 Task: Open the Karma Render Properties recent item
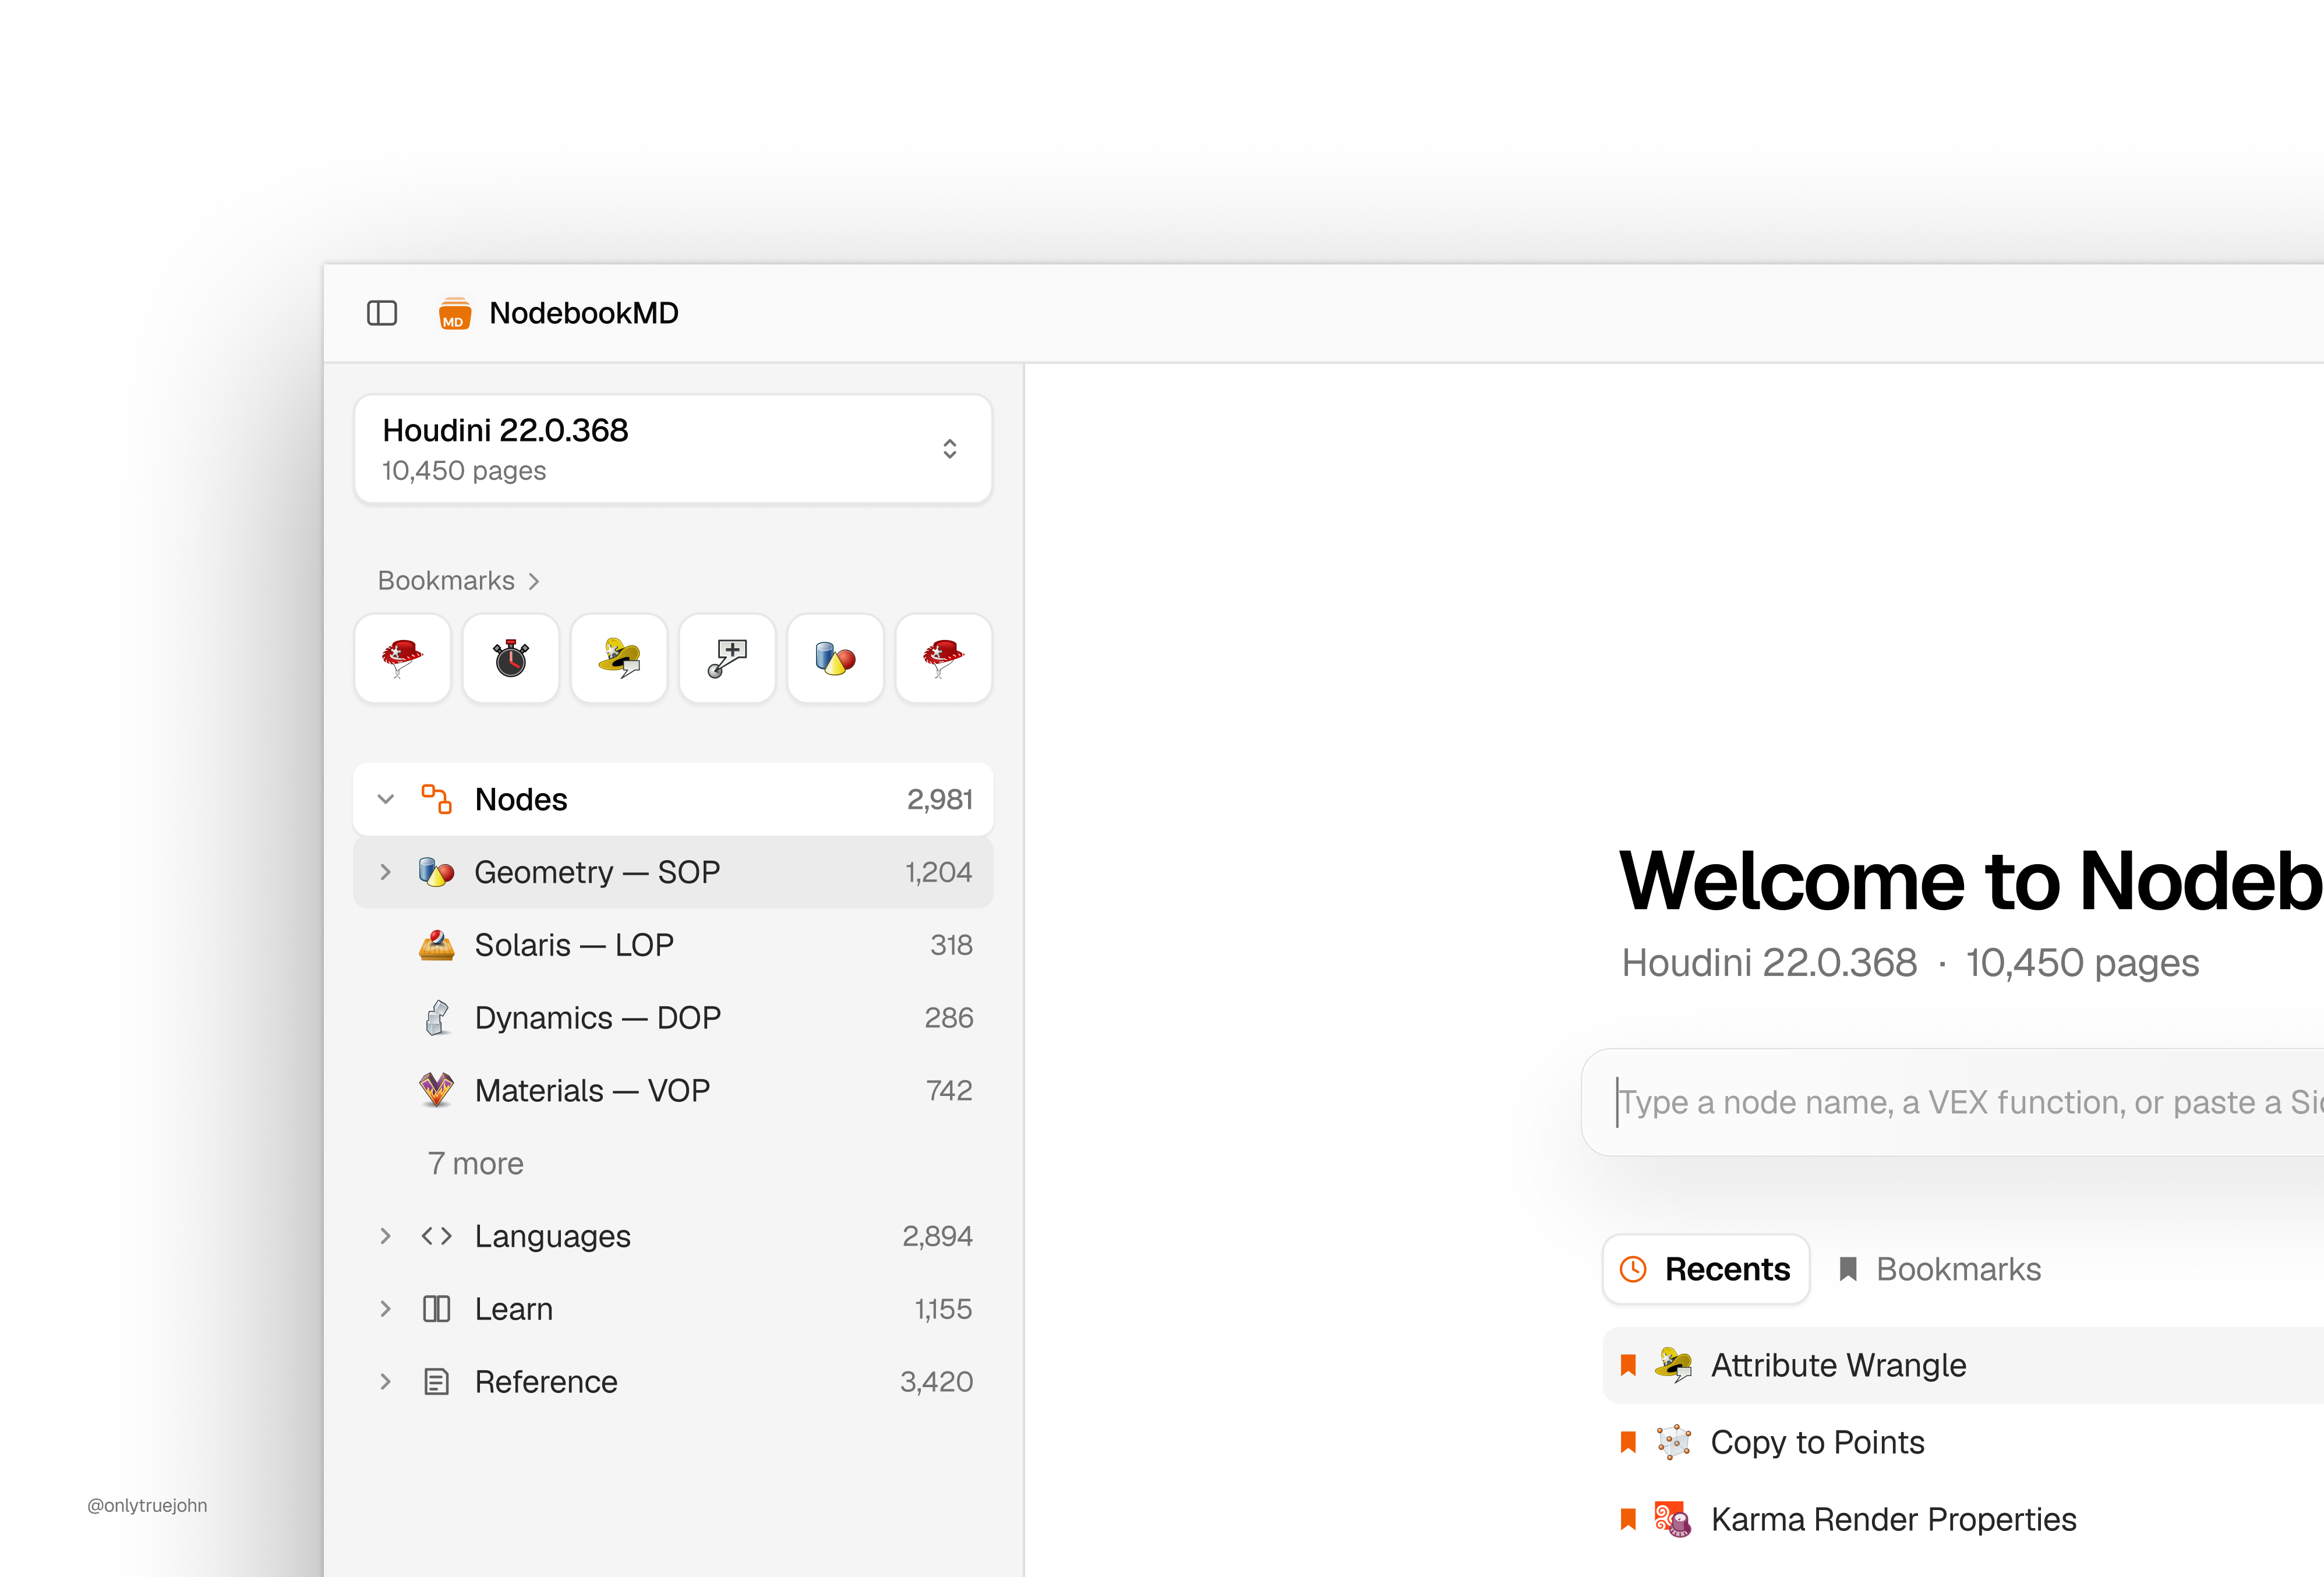[1963, 1519]
